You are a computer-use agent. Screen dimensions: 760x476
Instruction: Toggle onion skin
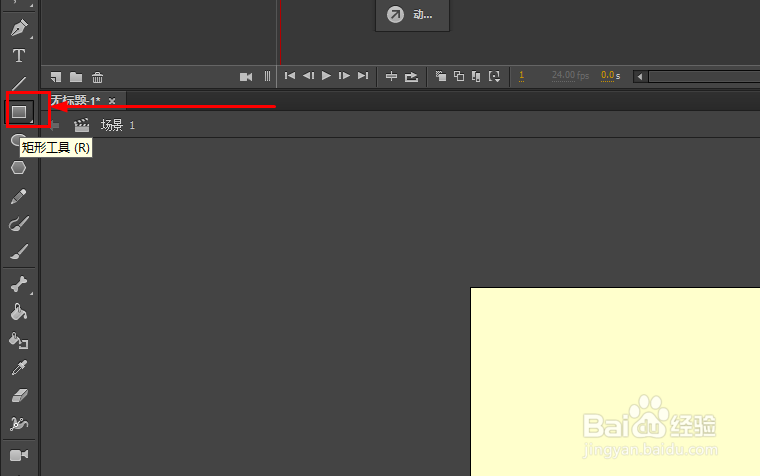(x=441, y=76)
